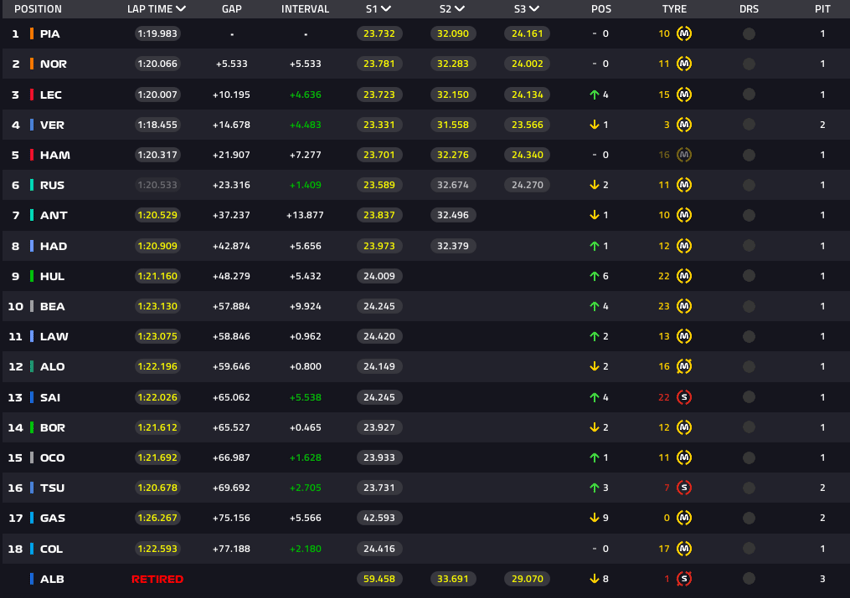Click VER's DRS indicator dot
The height and width of the screenshot is (598, 850).
click(749, 125)
